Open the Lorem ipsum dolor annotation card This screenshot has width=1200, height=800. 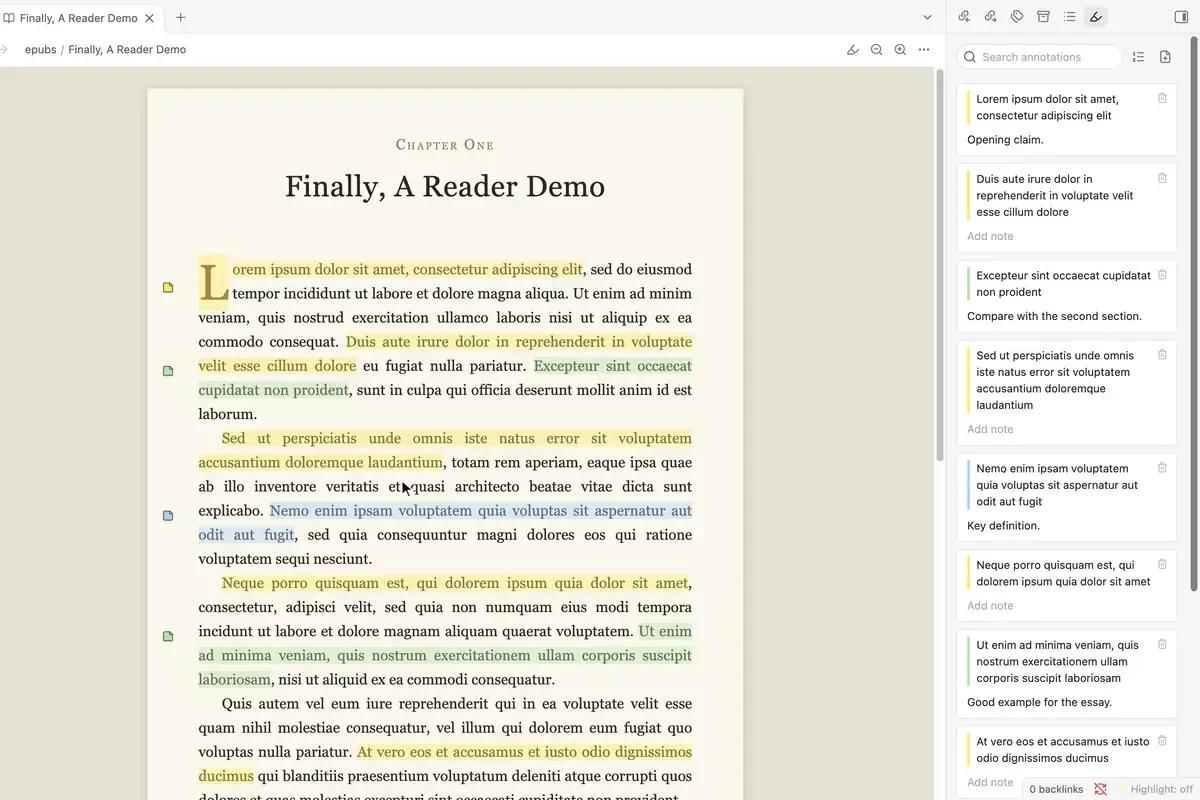1066,119
